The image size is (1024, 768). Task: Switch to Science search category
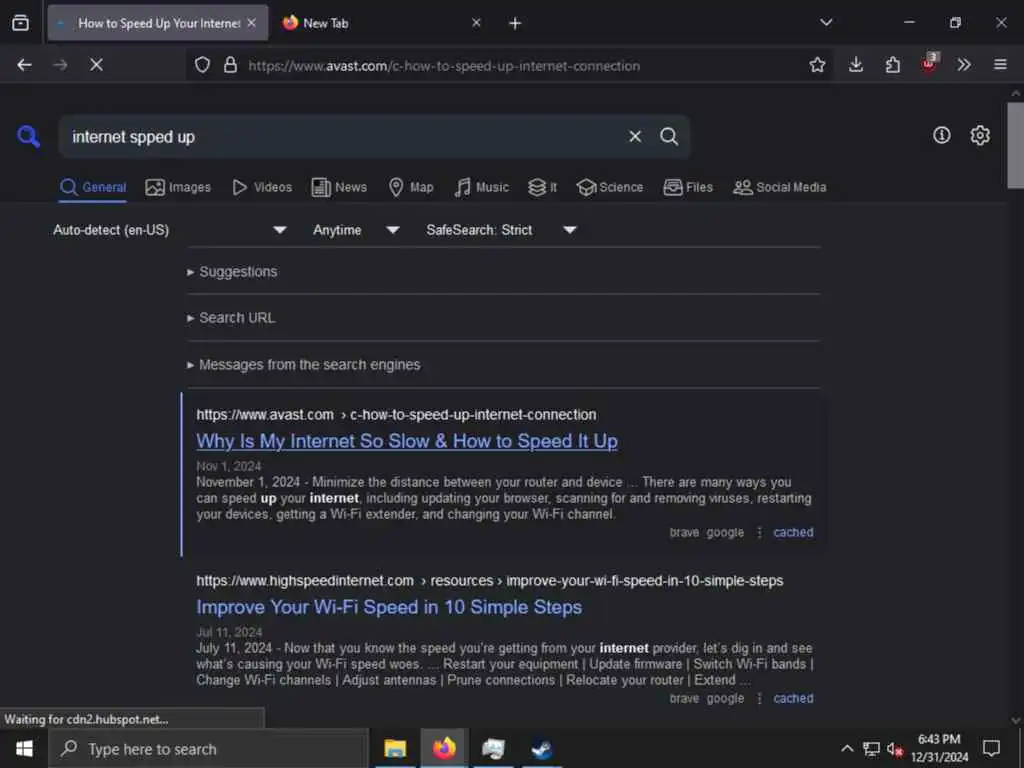click(610, 187)
